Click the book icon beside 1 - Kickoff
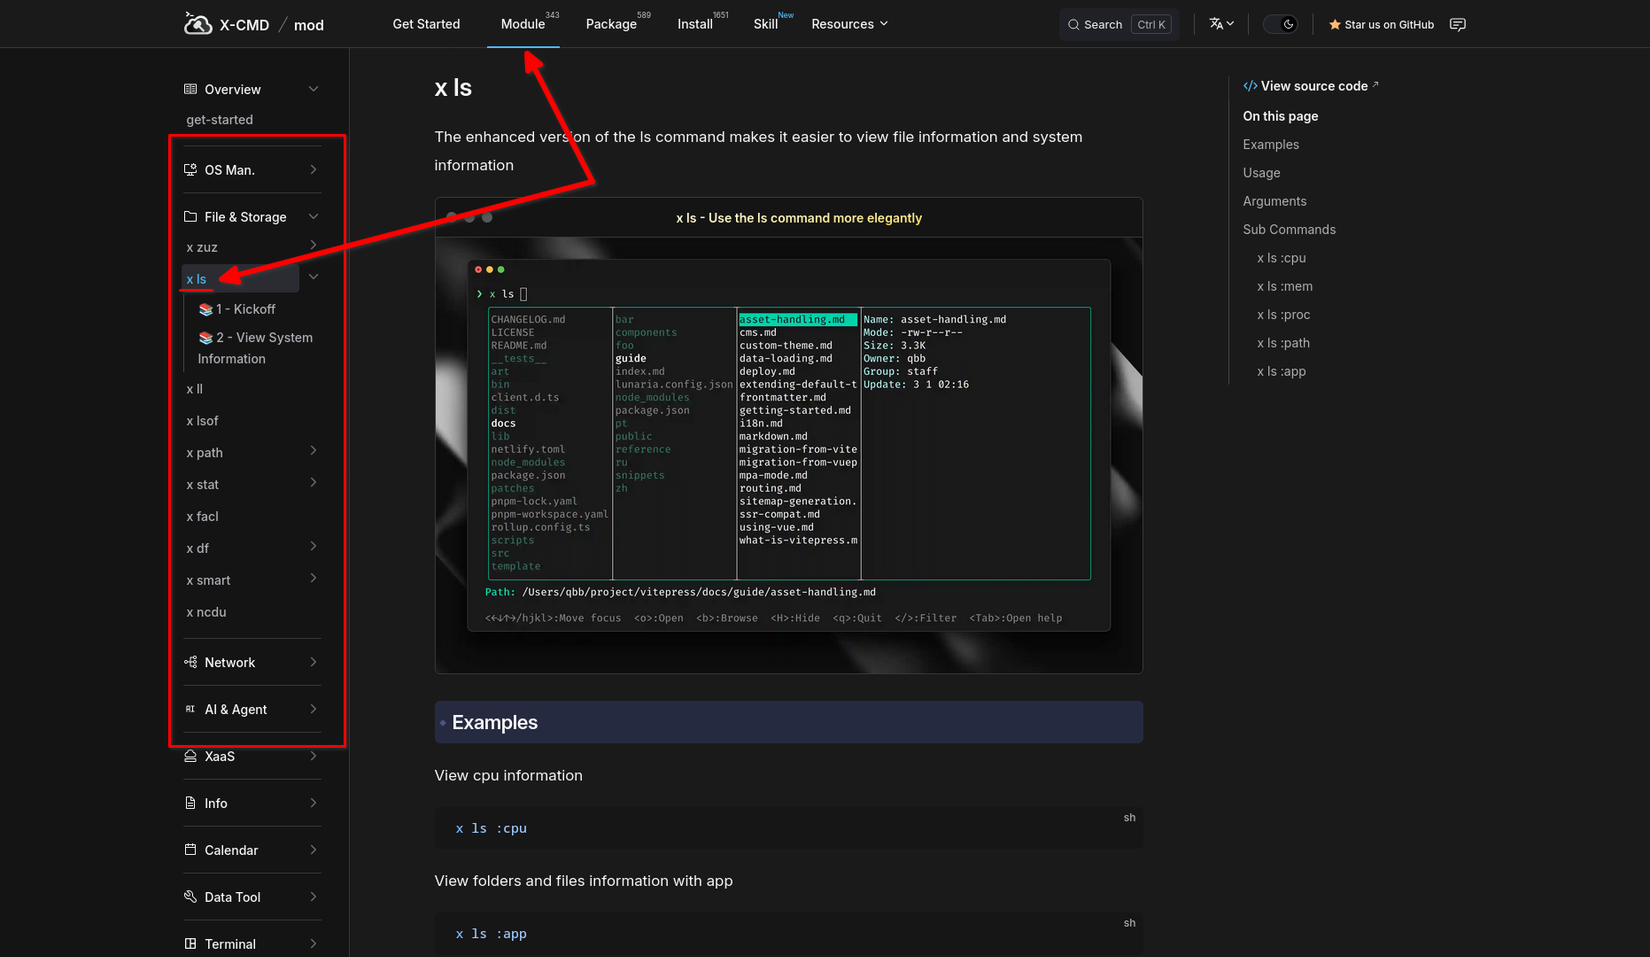Image resolution: width=1650 pixels, height=957 pixels. [x=205, y=309]
